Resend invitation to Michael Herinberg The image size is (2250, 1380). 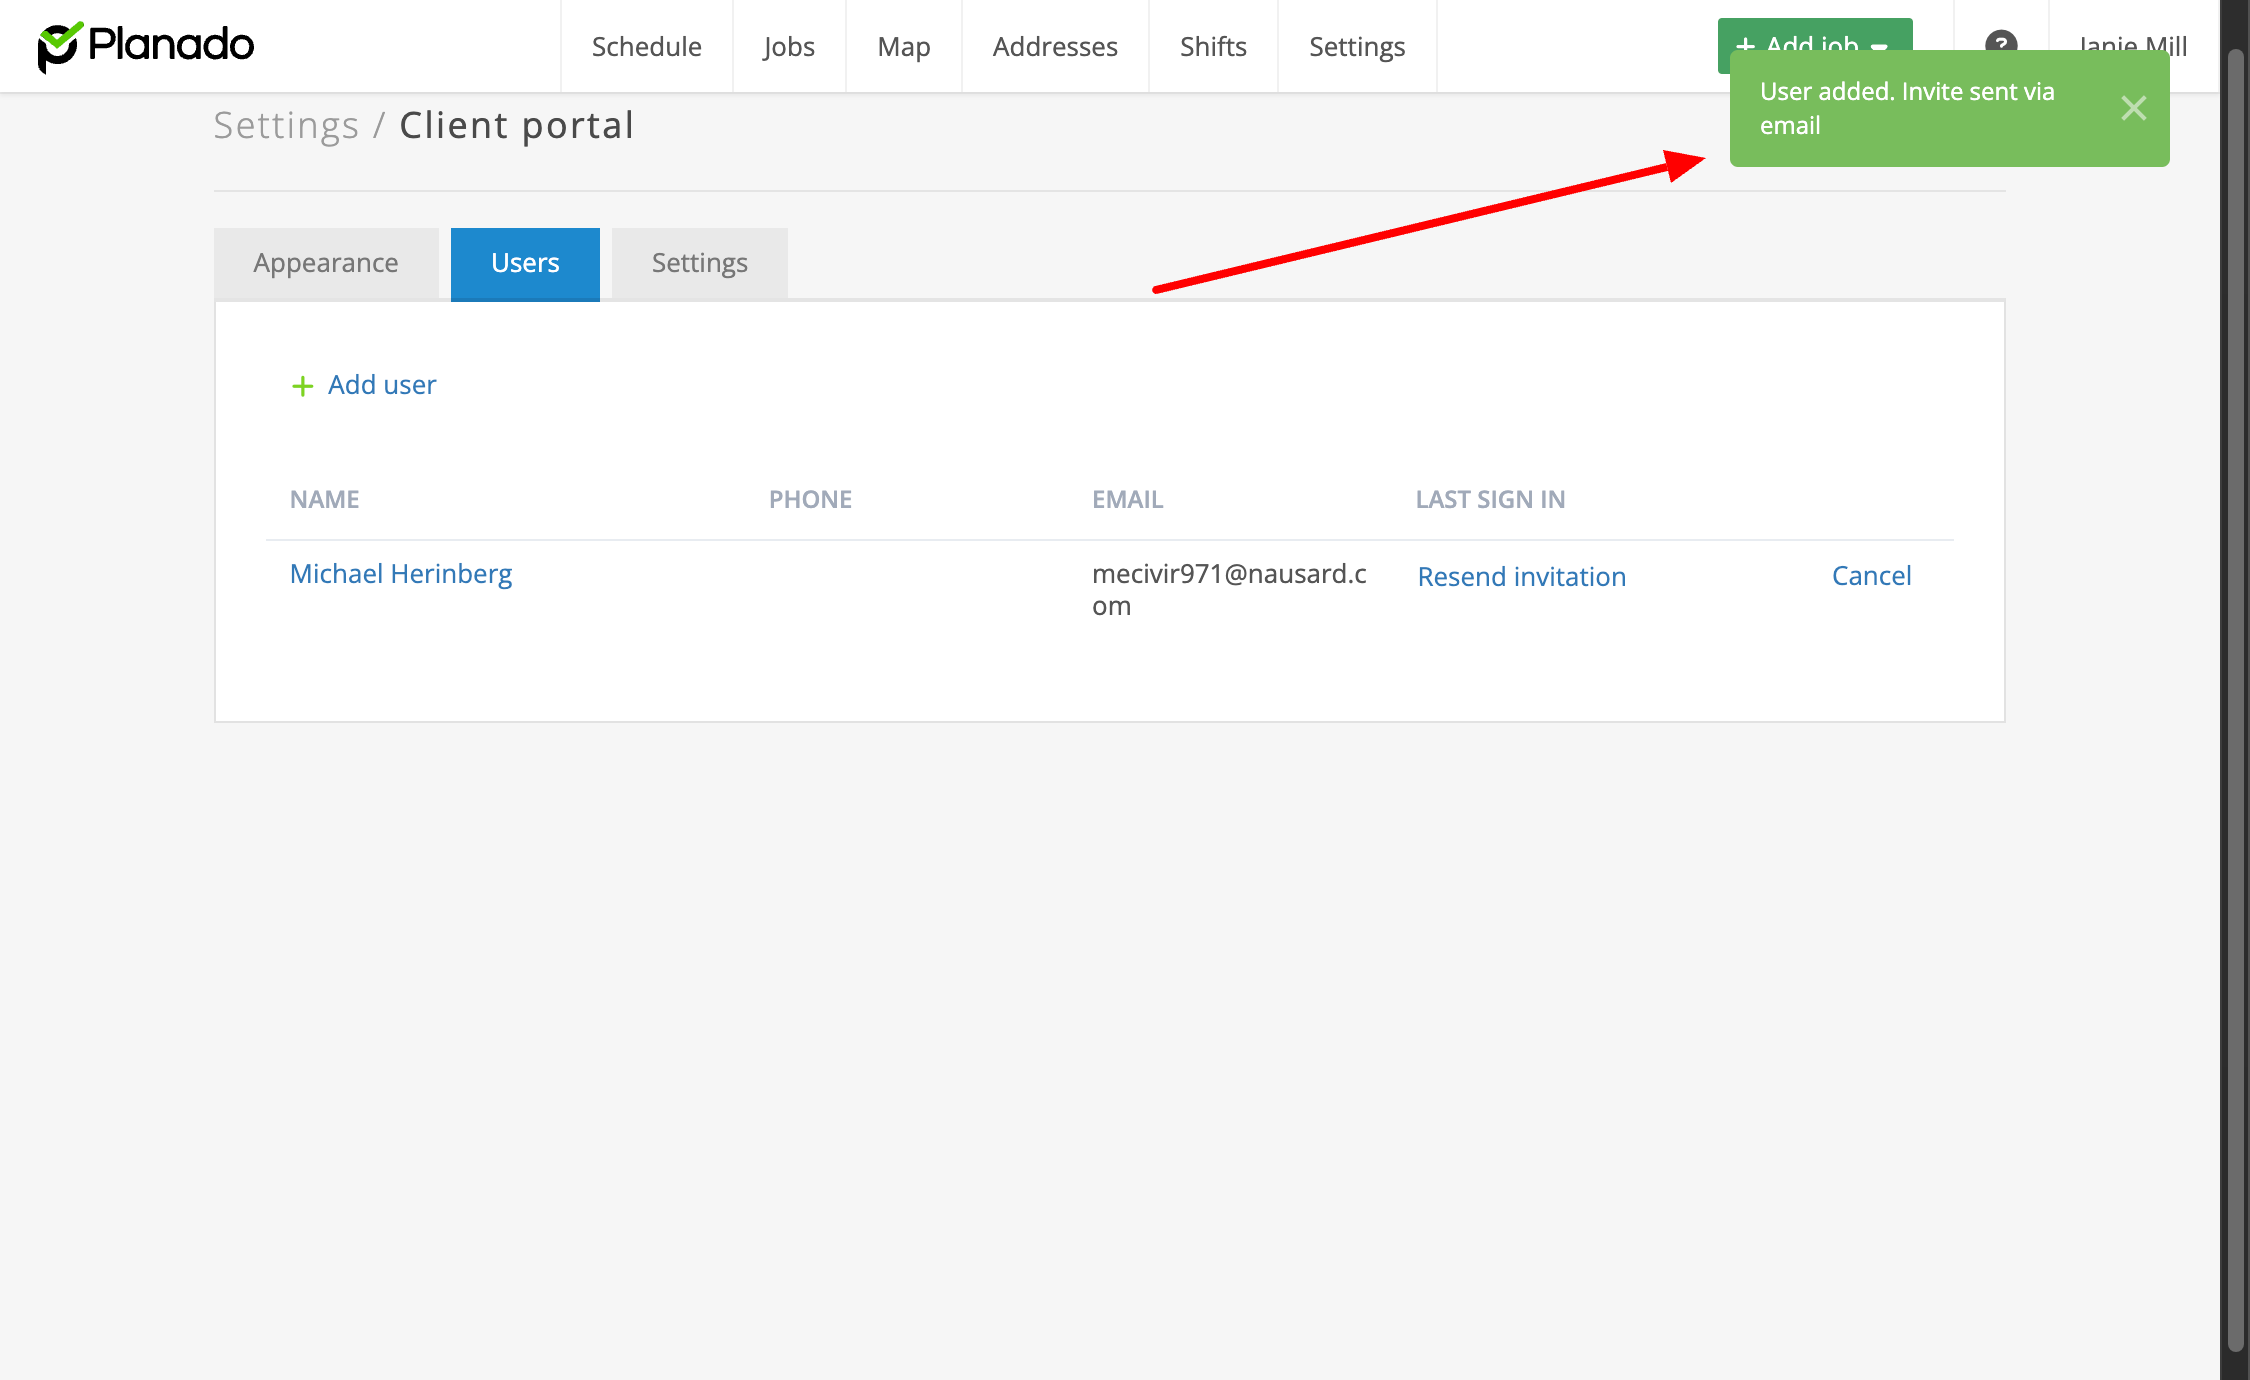1521,577
